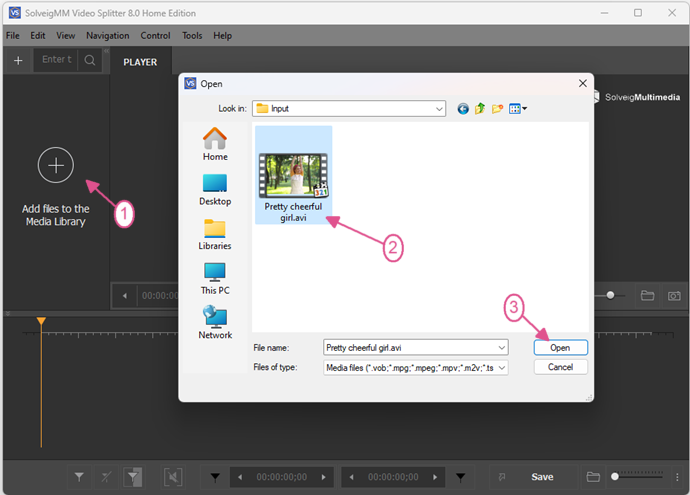Open the Control menu

(155, 36)
